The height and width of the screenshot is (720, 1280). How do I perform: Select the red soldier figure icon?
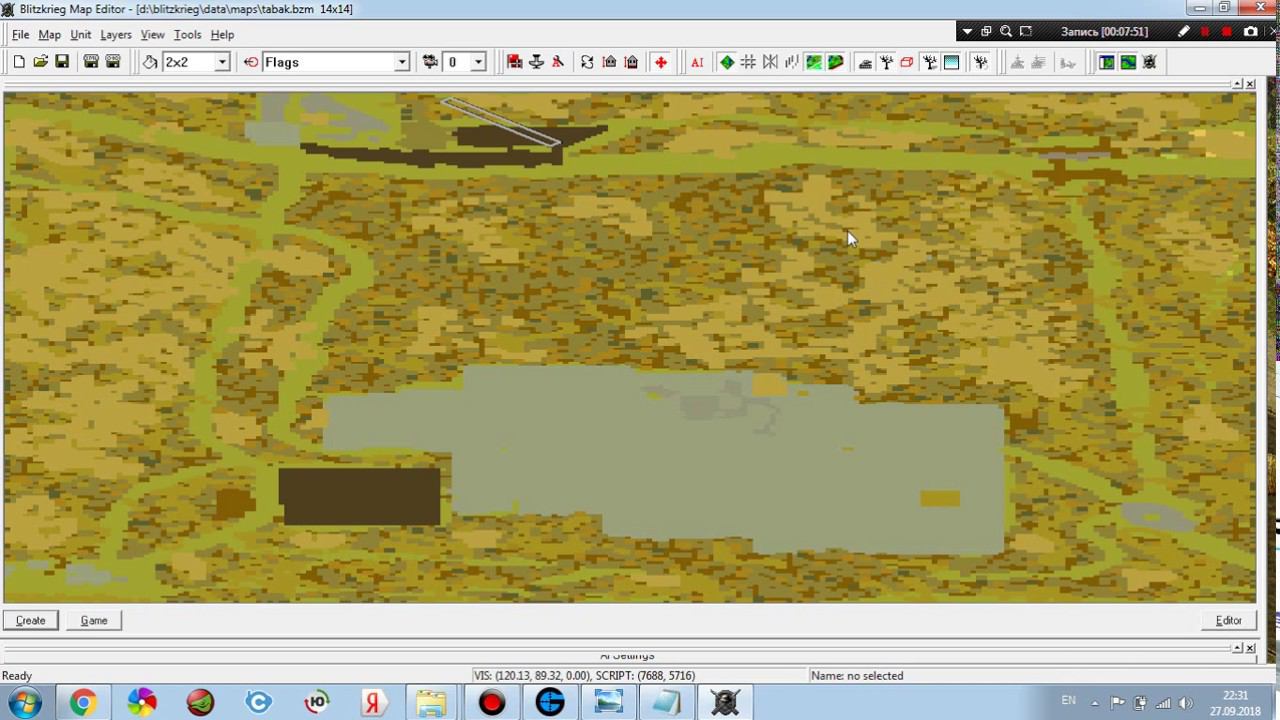(x=558, y=62)
